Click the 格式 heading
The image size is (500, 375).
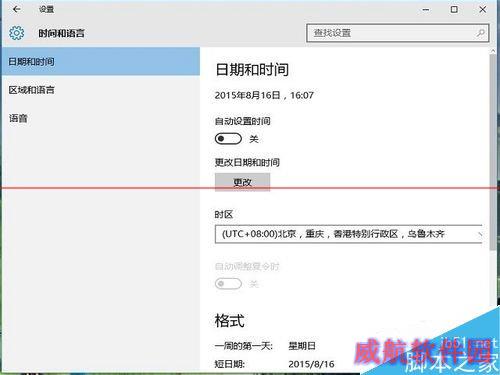tap(229, 321)
